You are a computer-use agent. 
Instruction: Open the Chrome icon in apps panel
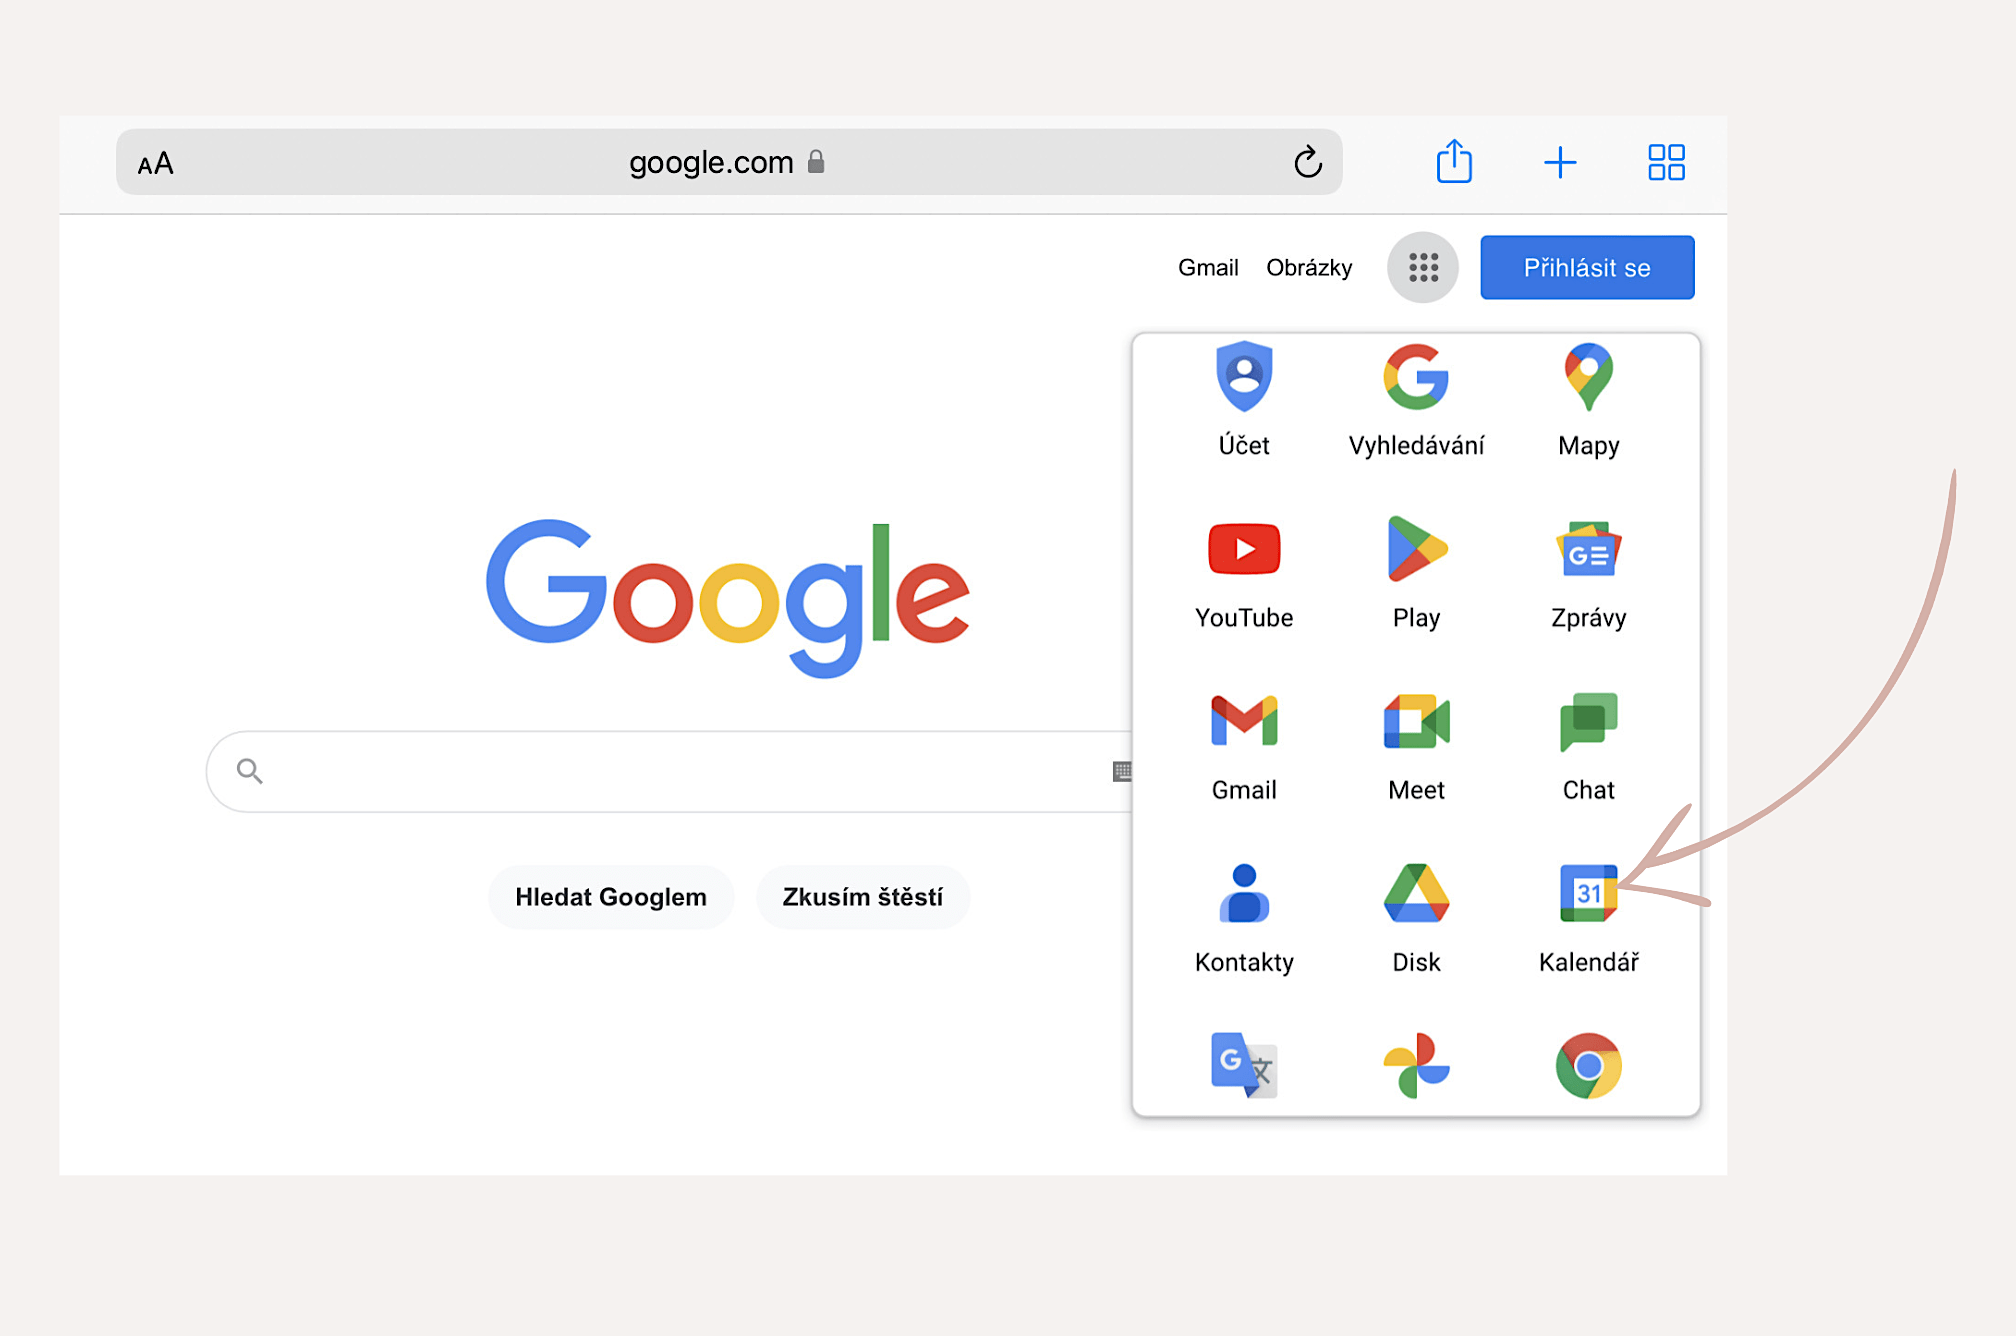coord(1588,1065)
